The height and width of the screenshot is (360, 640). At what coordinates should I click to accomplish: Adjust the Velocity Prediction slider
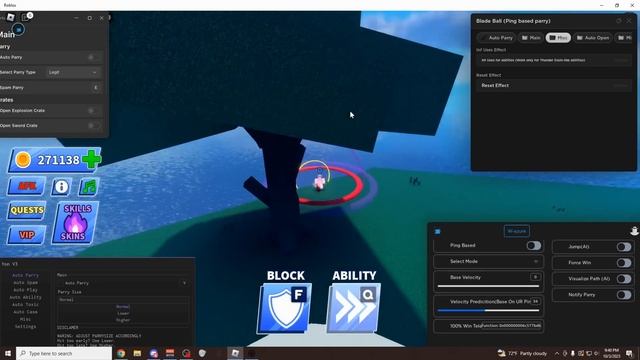[x=488, y=311]
